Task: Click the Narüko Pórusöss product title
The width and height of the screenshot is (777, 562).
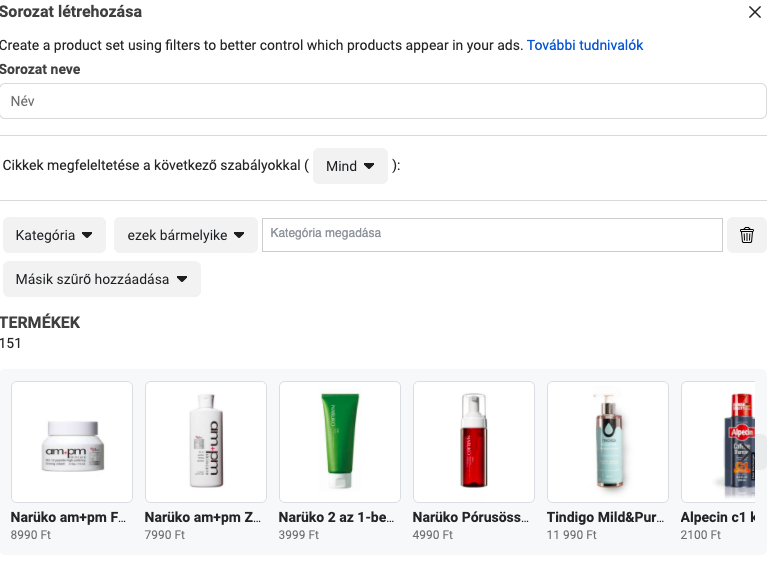Action: [471, 517]
